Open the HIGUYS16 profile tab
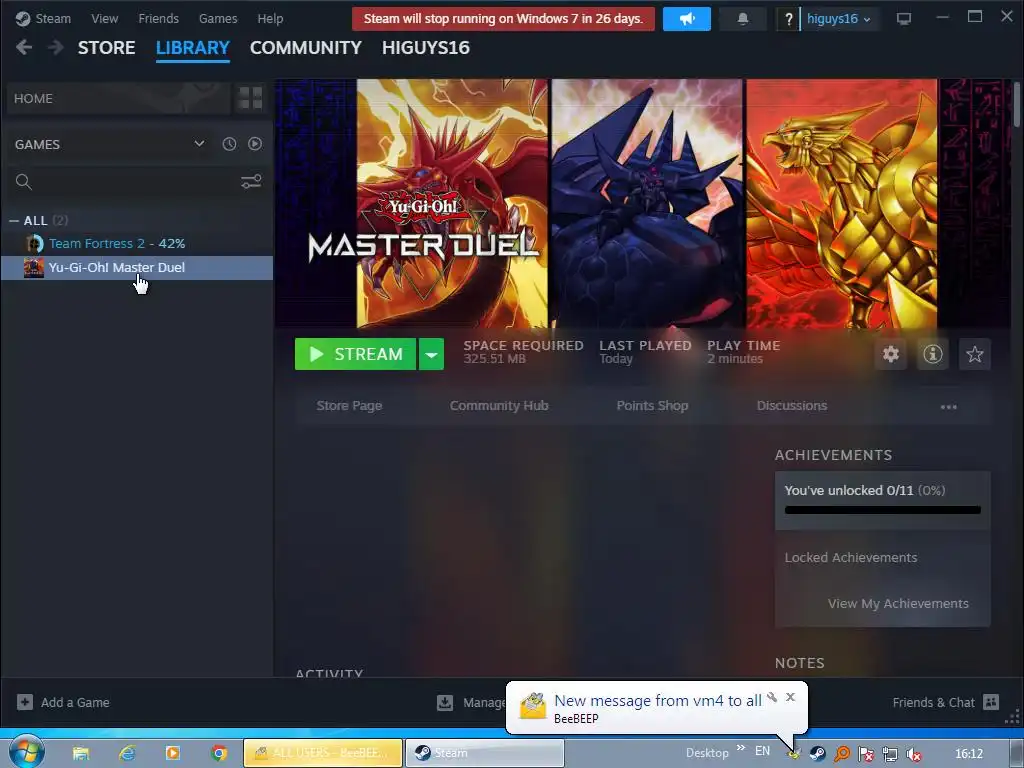1024x768 pixels. pyautogui.click(x=426, y=48)
